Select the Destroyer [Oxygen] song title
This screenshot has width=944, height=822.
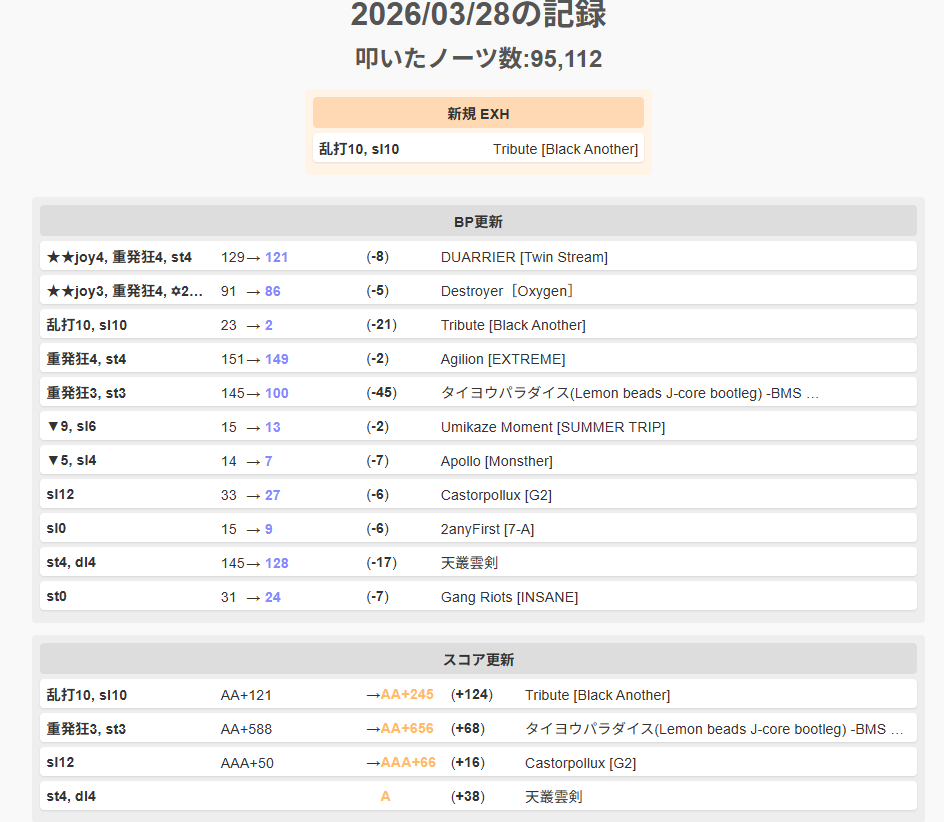pos(507,291)
